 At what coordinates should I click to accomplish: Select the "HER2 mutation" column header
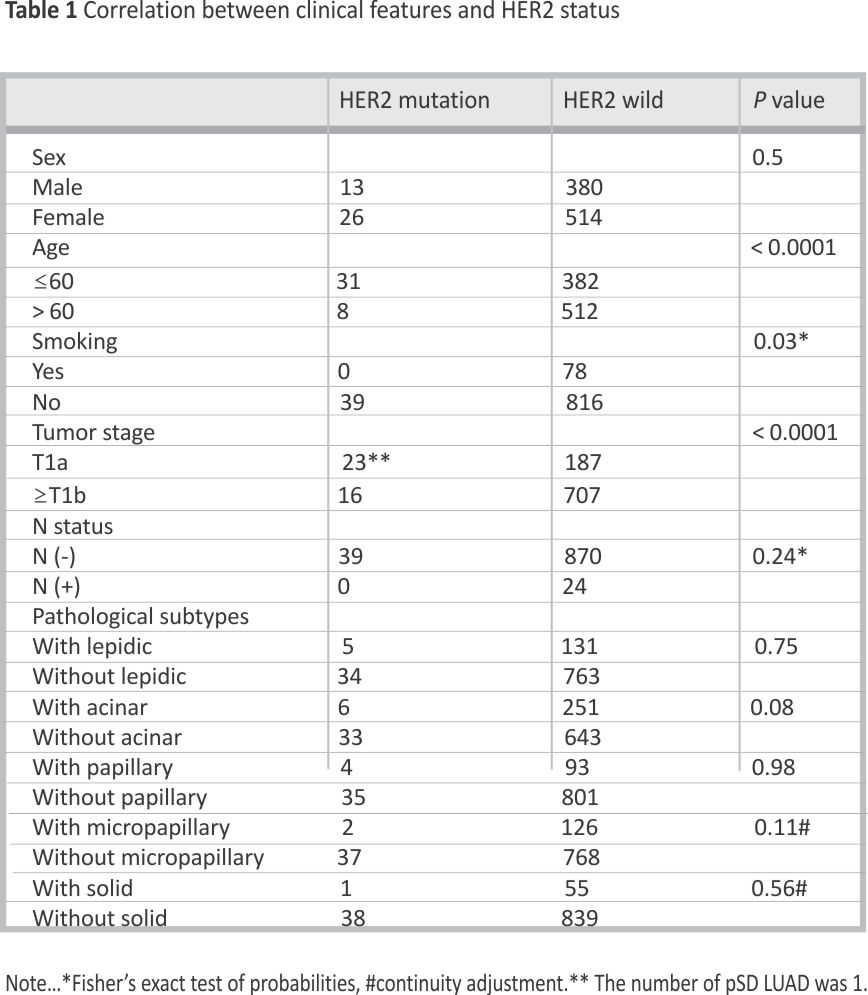[x=414, y=100]
